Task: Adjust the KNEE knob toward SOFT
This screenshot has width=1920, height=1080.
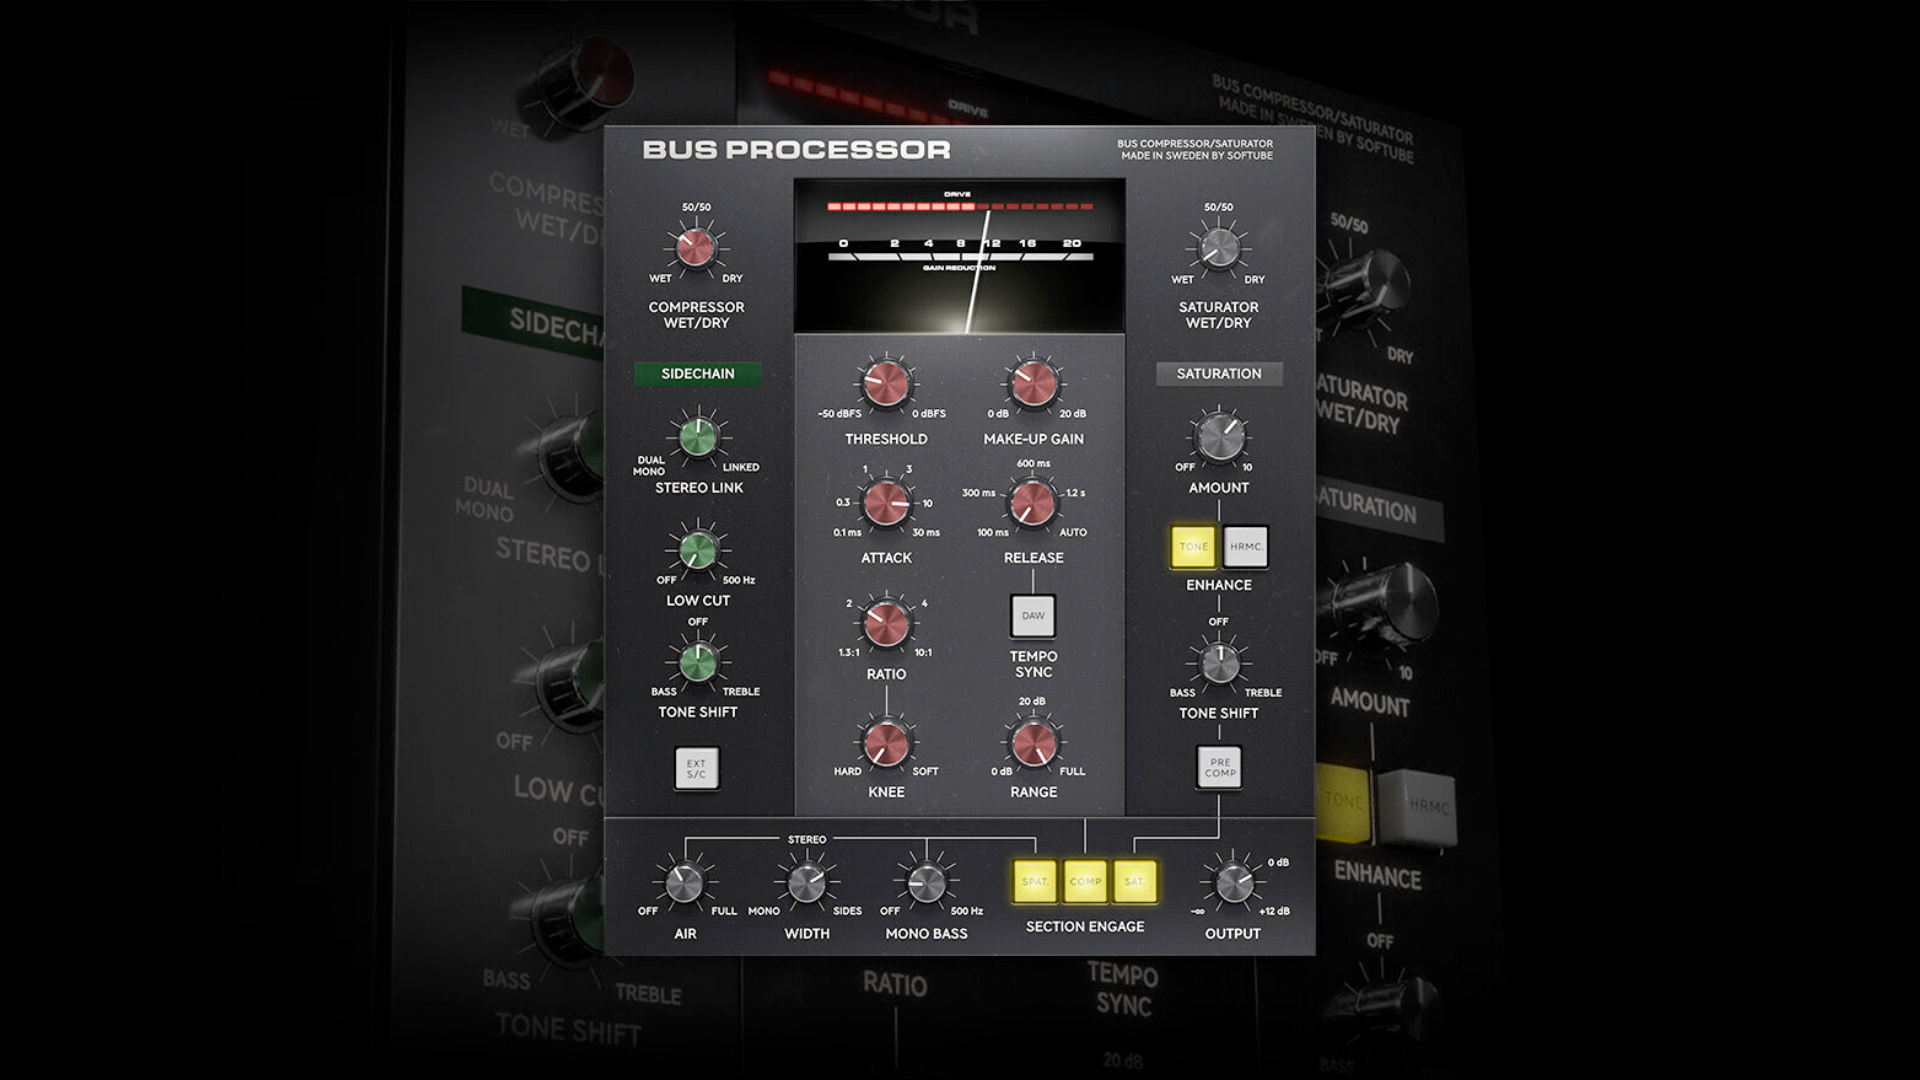Action: [x=885, y=747]
